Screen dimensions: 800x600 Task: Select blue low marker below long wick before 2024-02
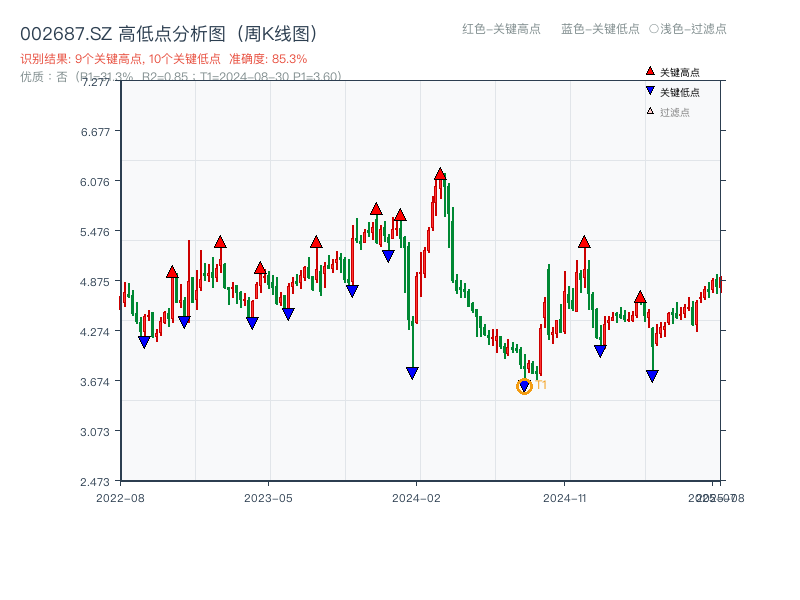(412, 373)
